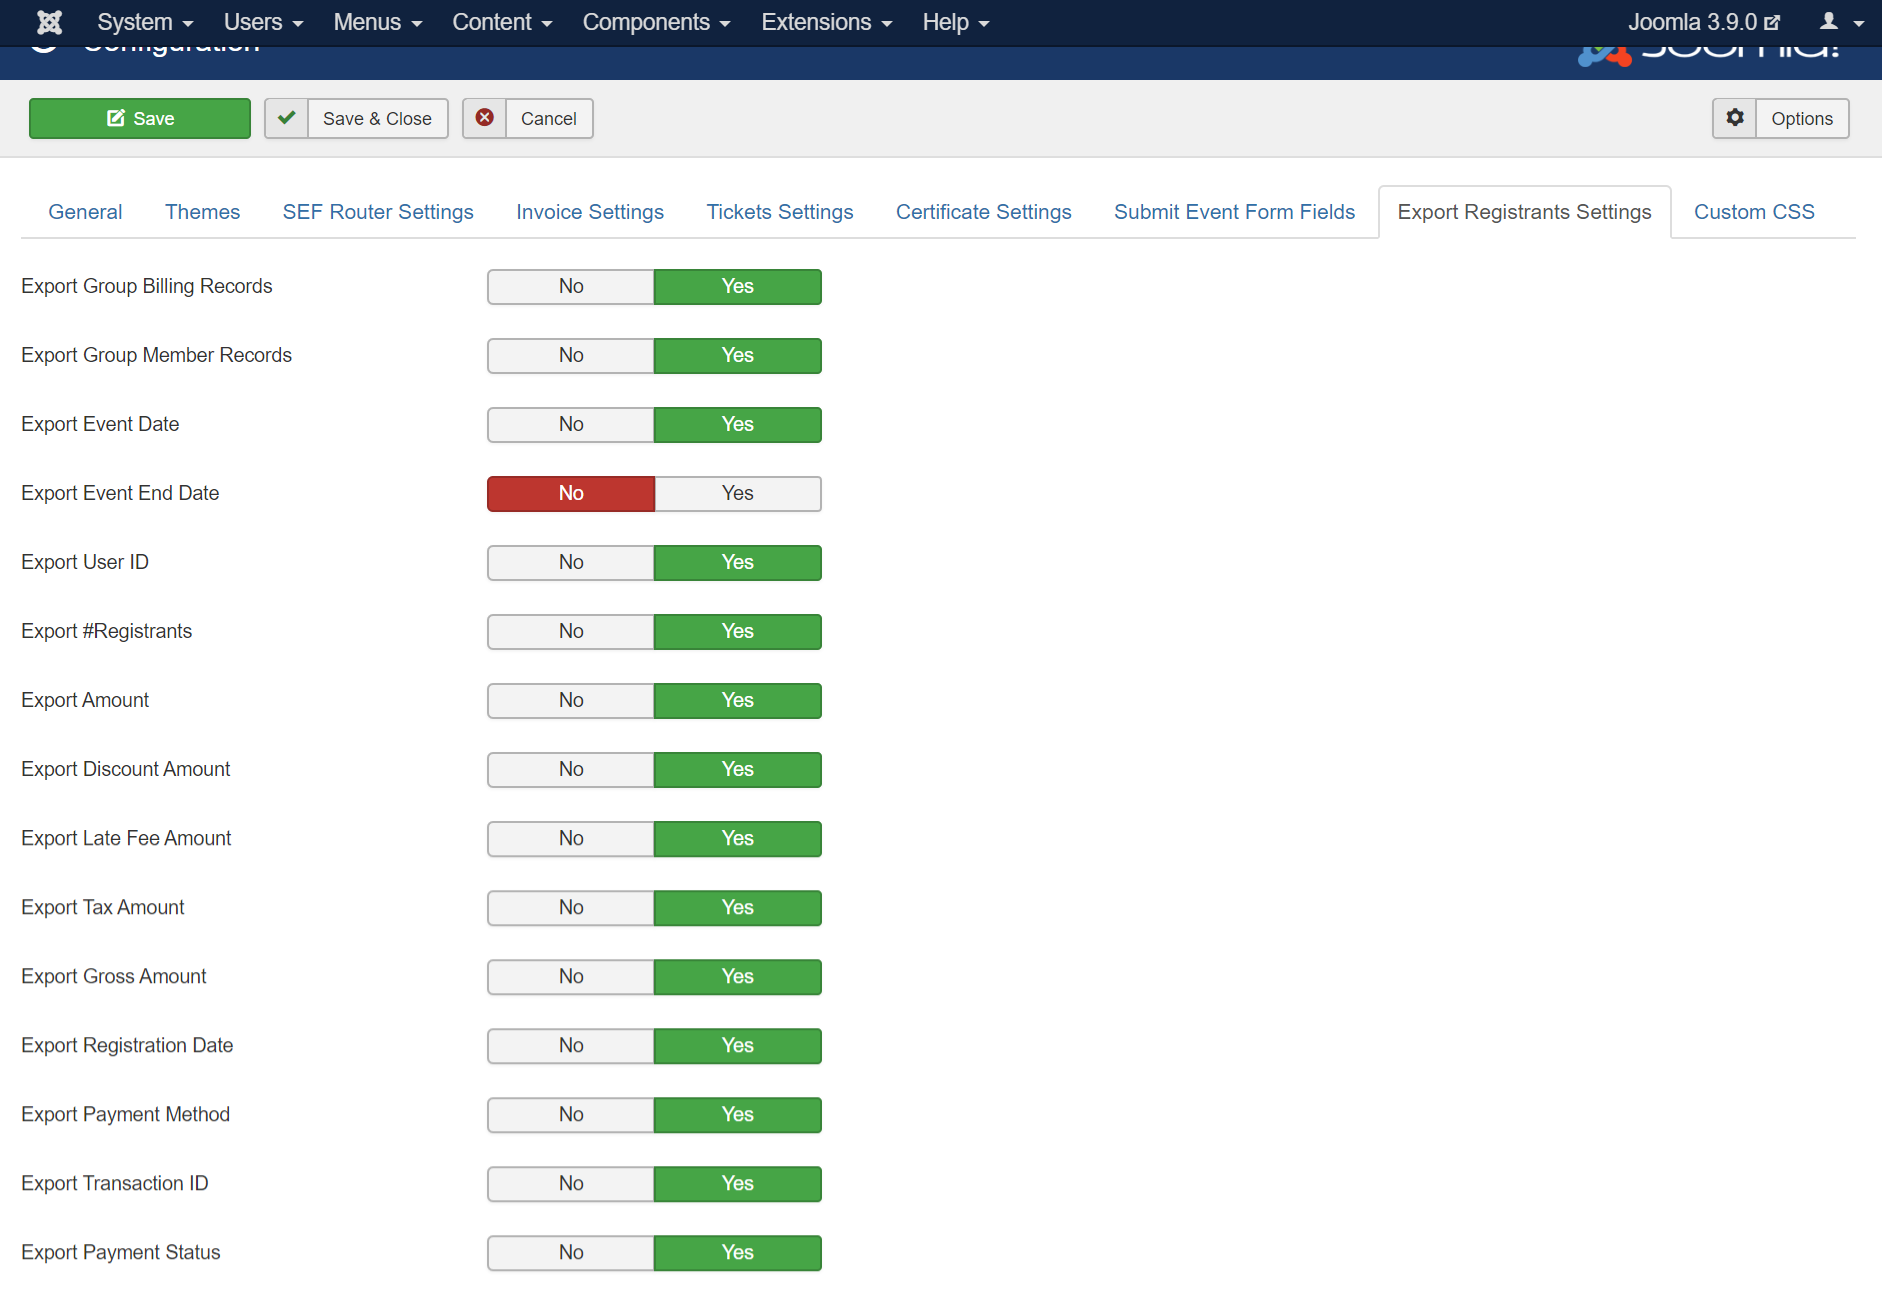Set Export #Registrants to No

[x=571, y=632]
